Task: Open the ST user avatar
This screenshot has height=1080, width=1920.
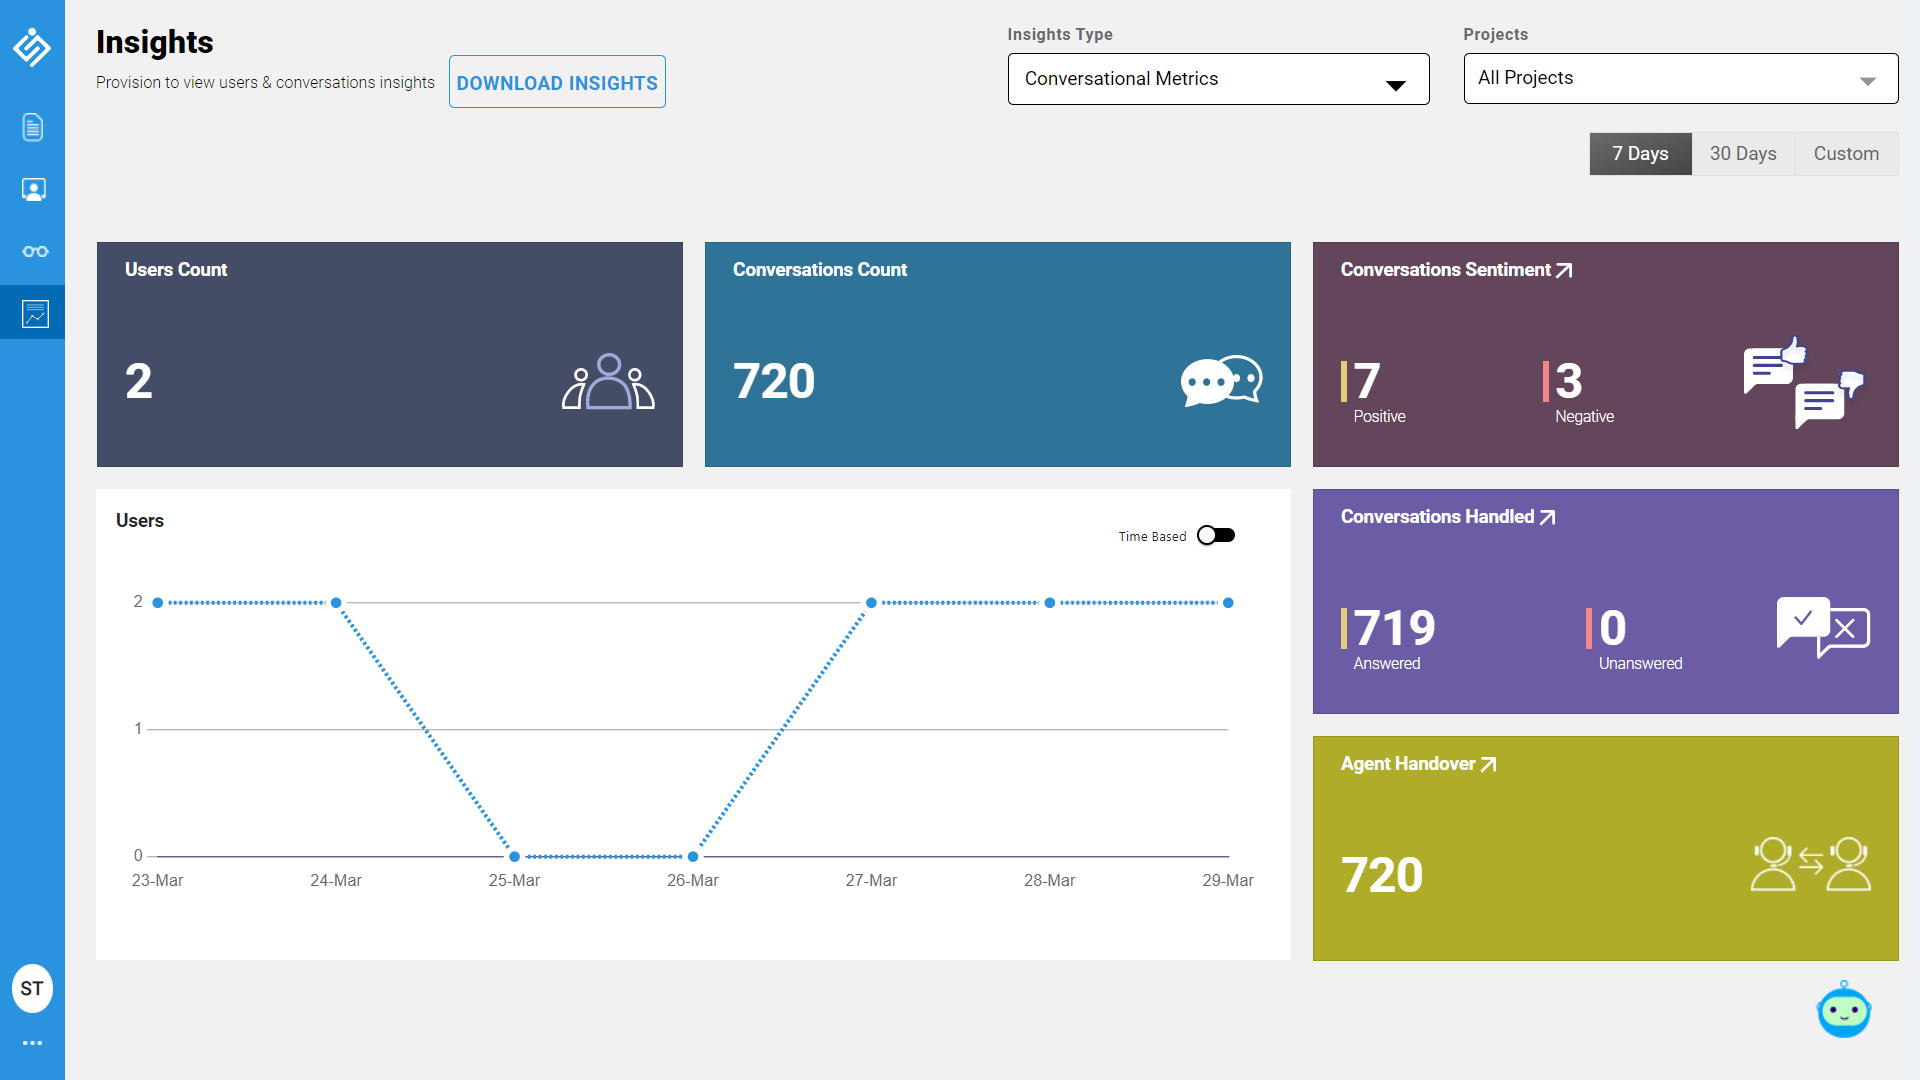Action: tap(32, 989)
